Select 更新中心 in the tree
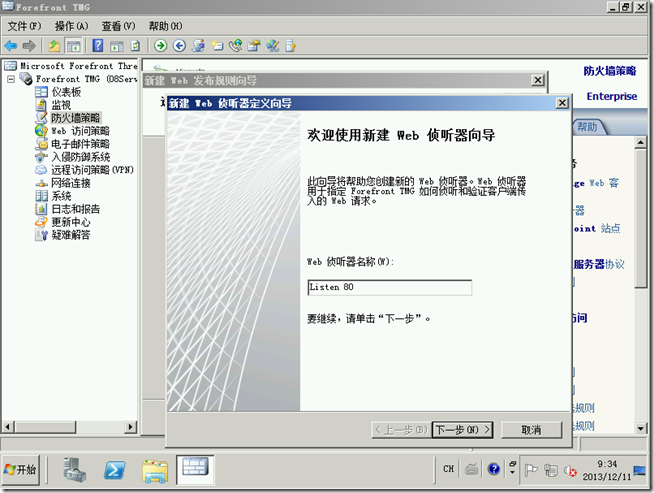Image resolution: width=654 pixels, height=493 pixels. click(x=70, y=222)
